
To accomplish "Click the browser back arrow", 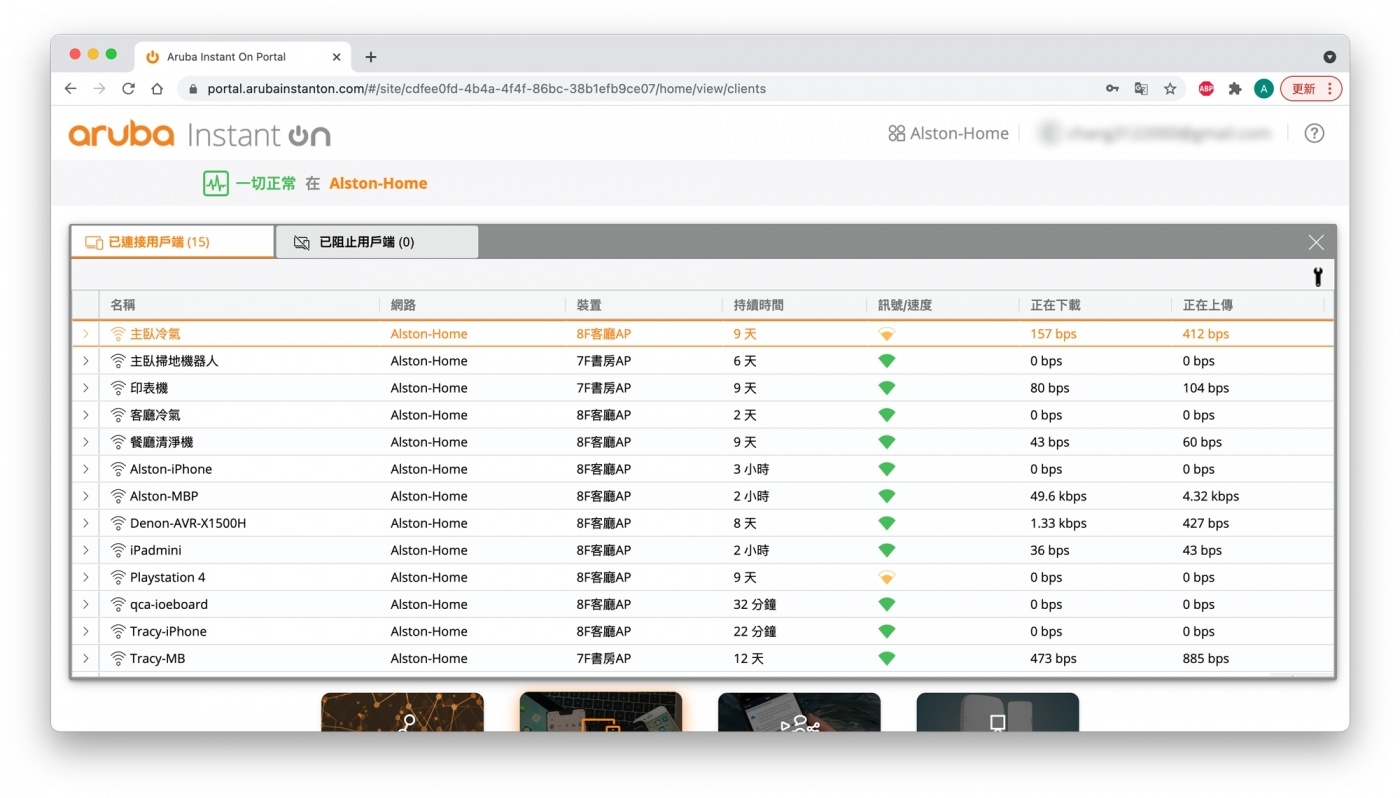I will click(x=70, y=88).
